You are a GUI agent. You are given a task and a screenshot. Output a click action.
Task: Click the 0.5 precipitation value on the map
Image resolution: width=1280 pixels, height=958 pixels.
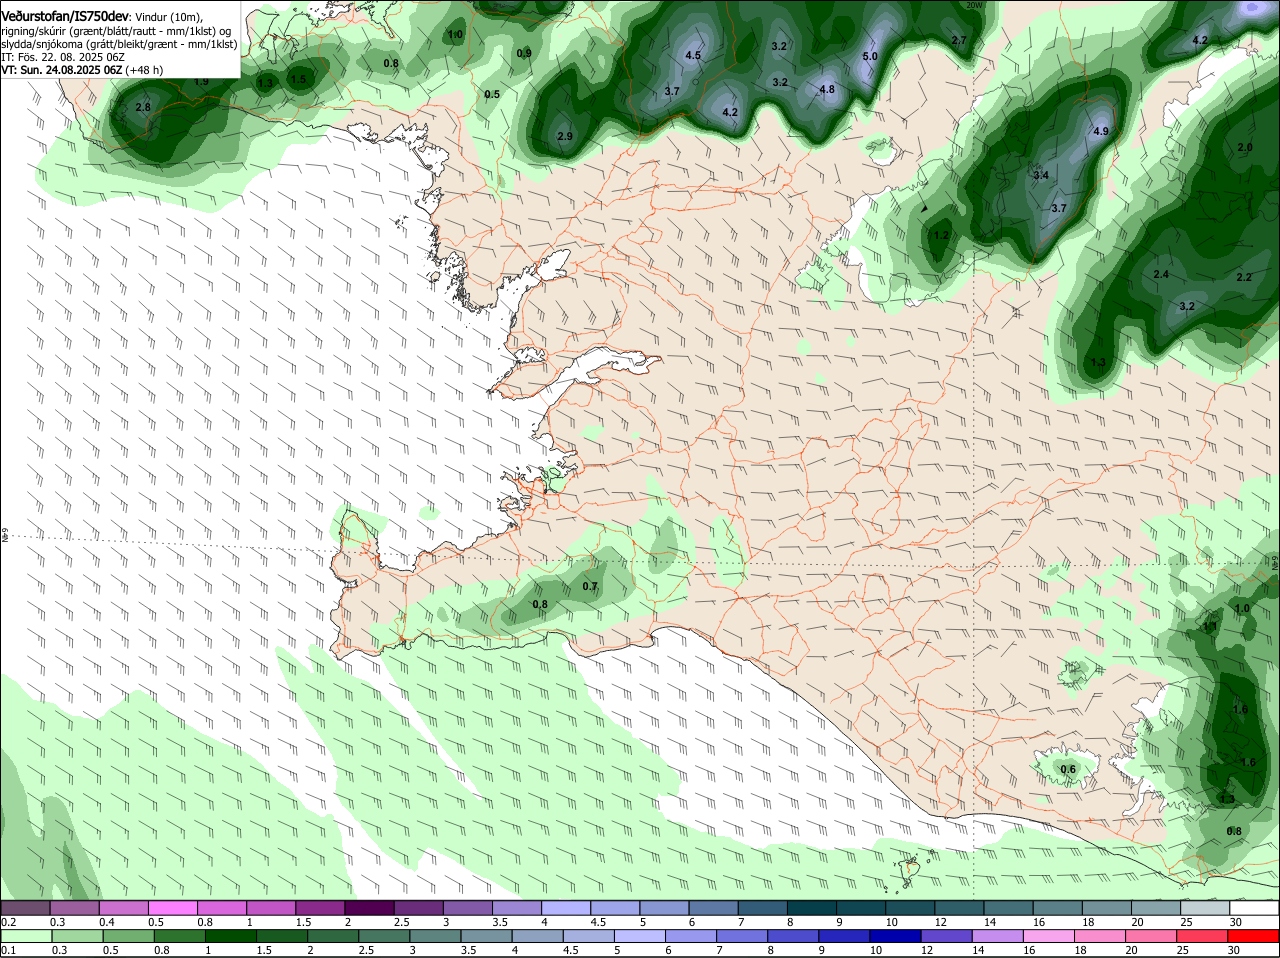492,94
